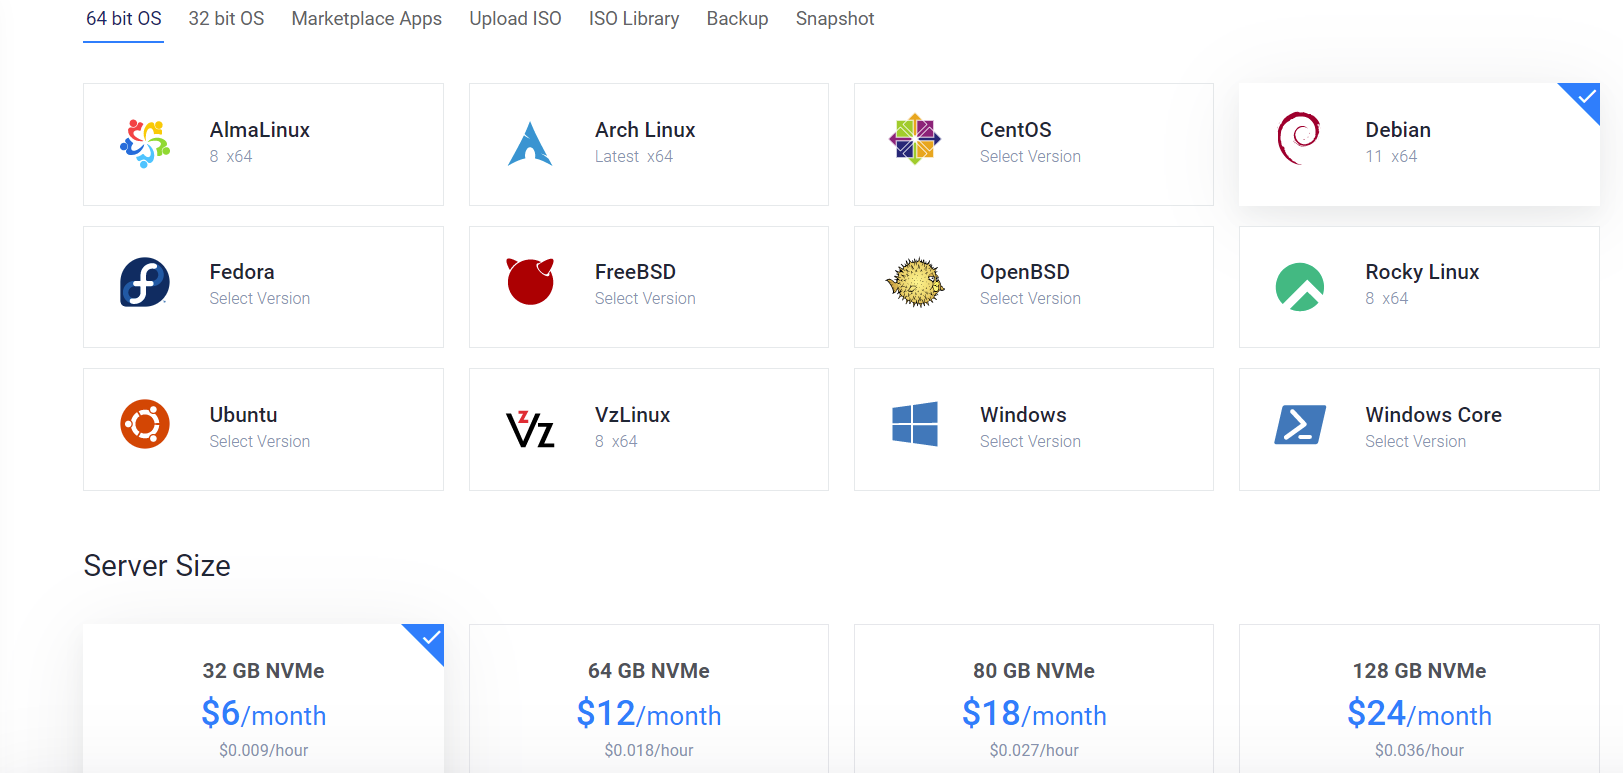Open CentOS Select Version dropdown
The height and width of the screenshot is (779, 1623).
[1030, 156]
